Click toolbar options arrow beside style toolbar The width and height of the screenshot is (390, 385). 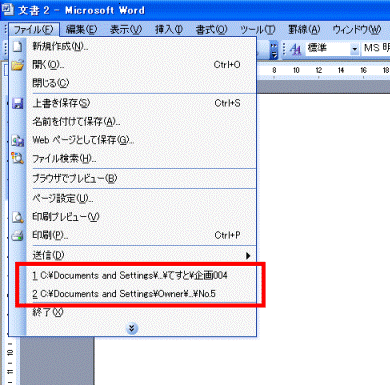(274, 49)
